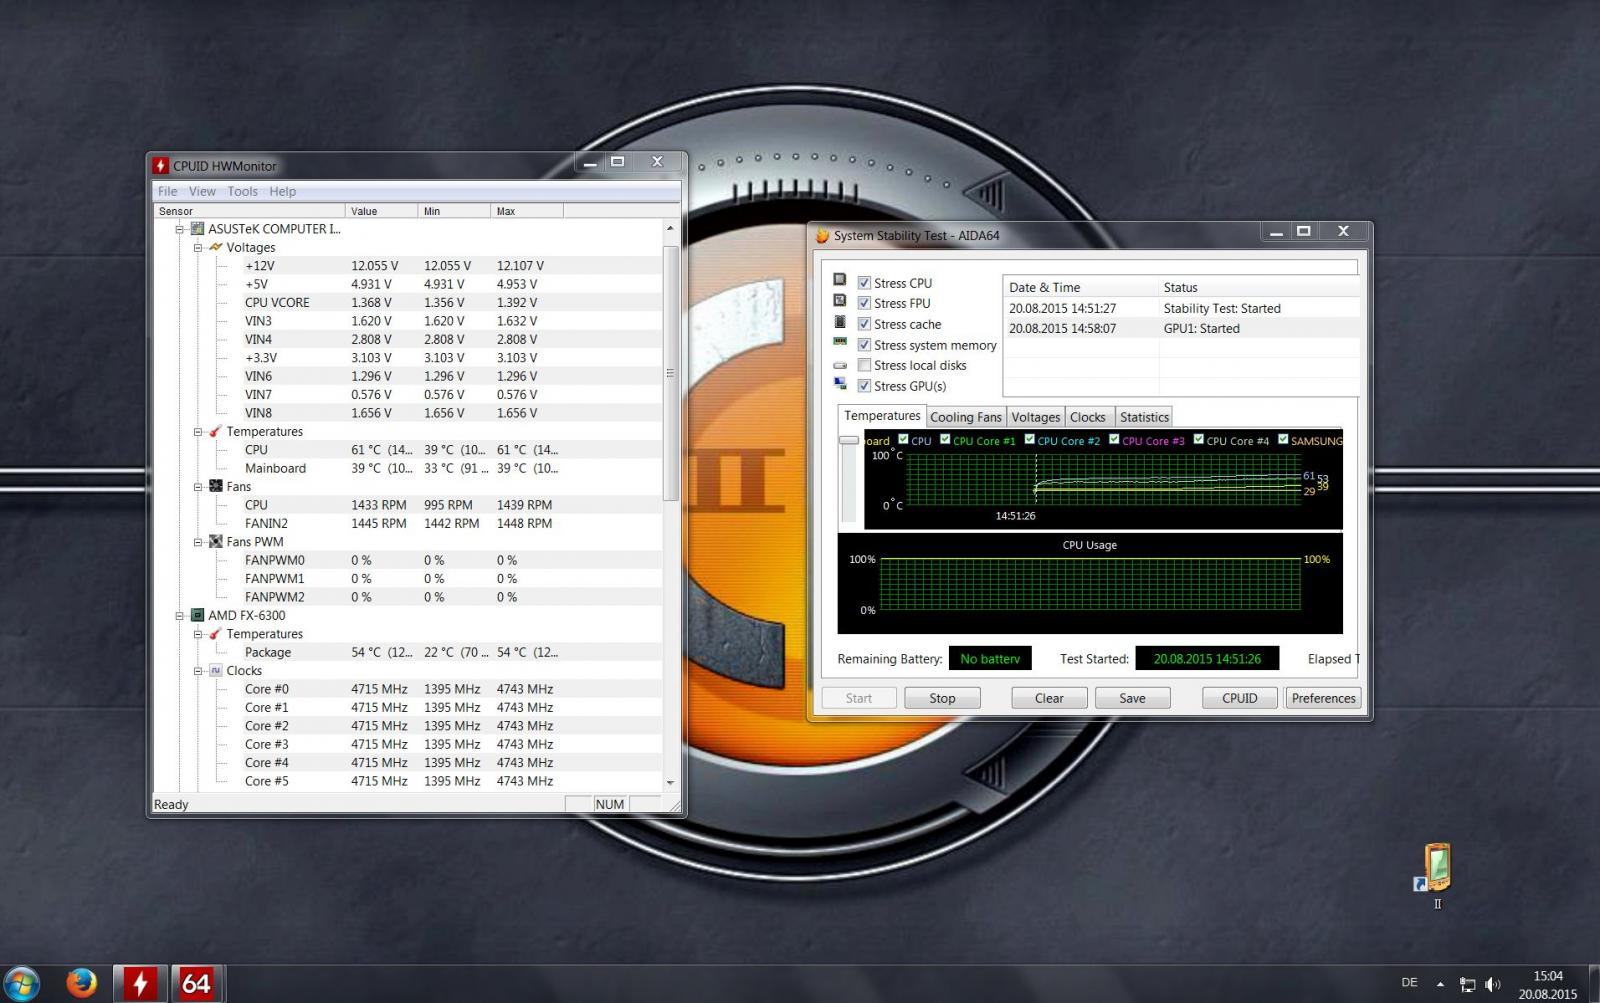Switch to Clocks tab in AIDA64
This screenshot has height=1003, width=1600.
1087,417
